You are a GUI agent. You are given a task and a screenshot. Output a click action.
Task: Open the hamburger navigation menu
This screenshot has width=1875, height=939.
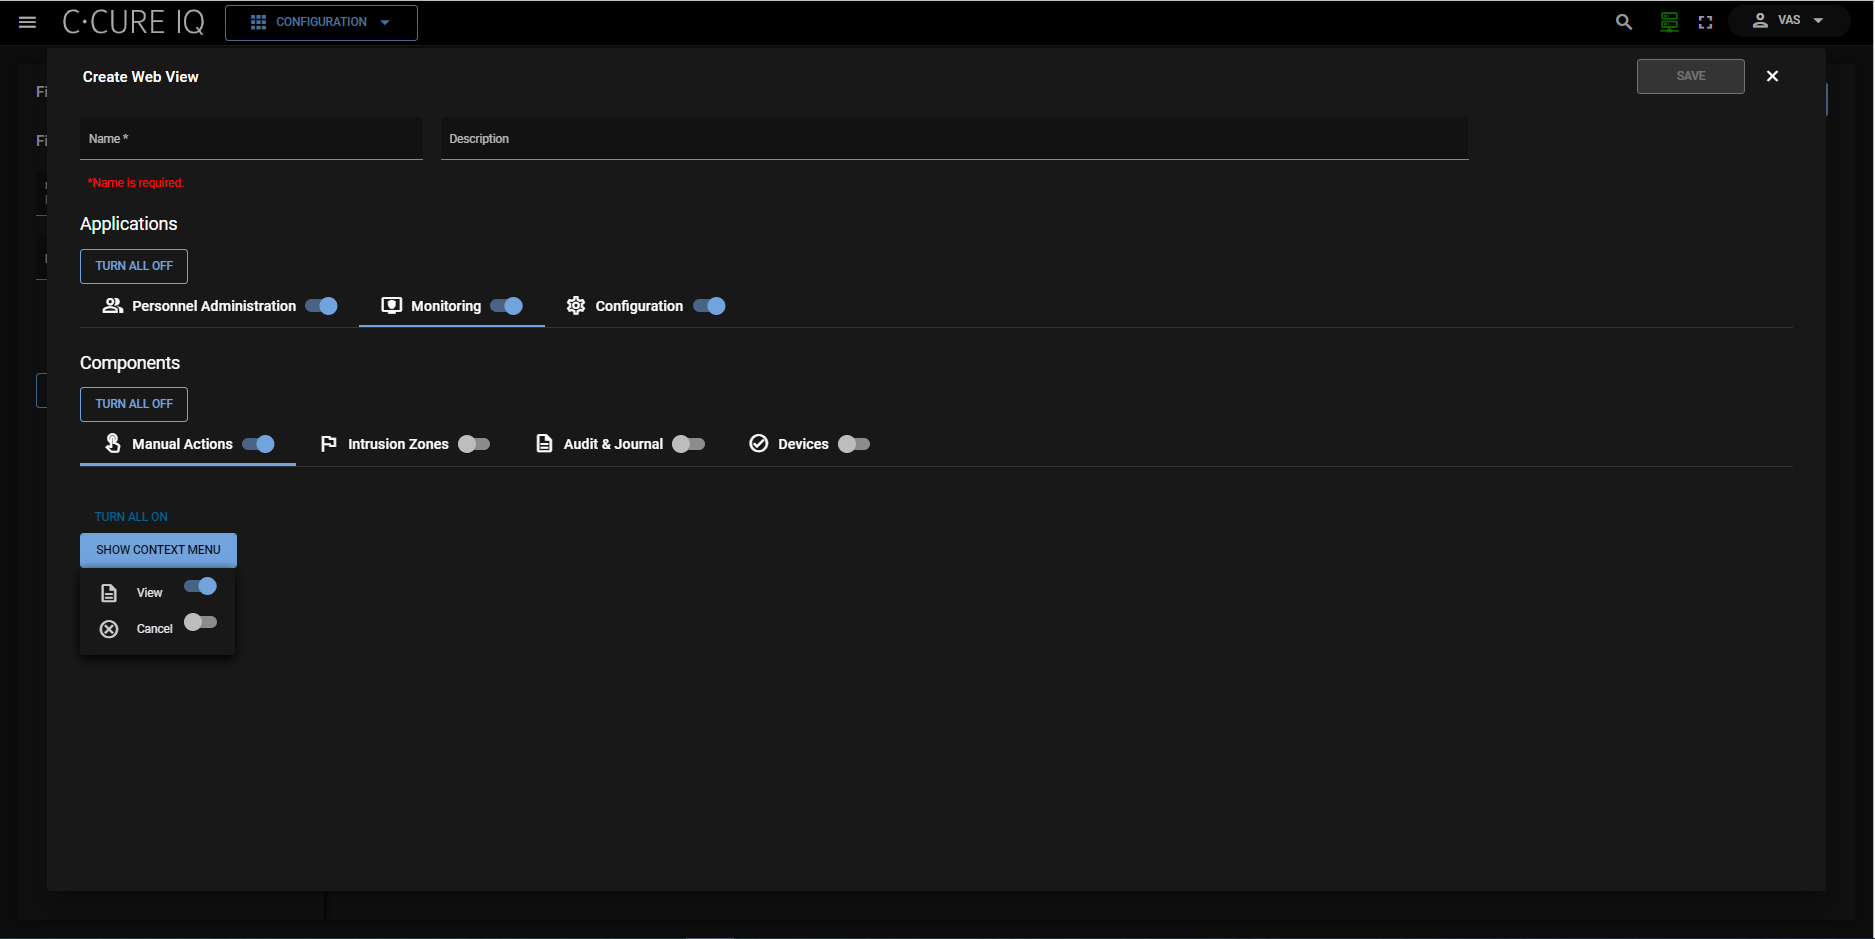(27, 22)
